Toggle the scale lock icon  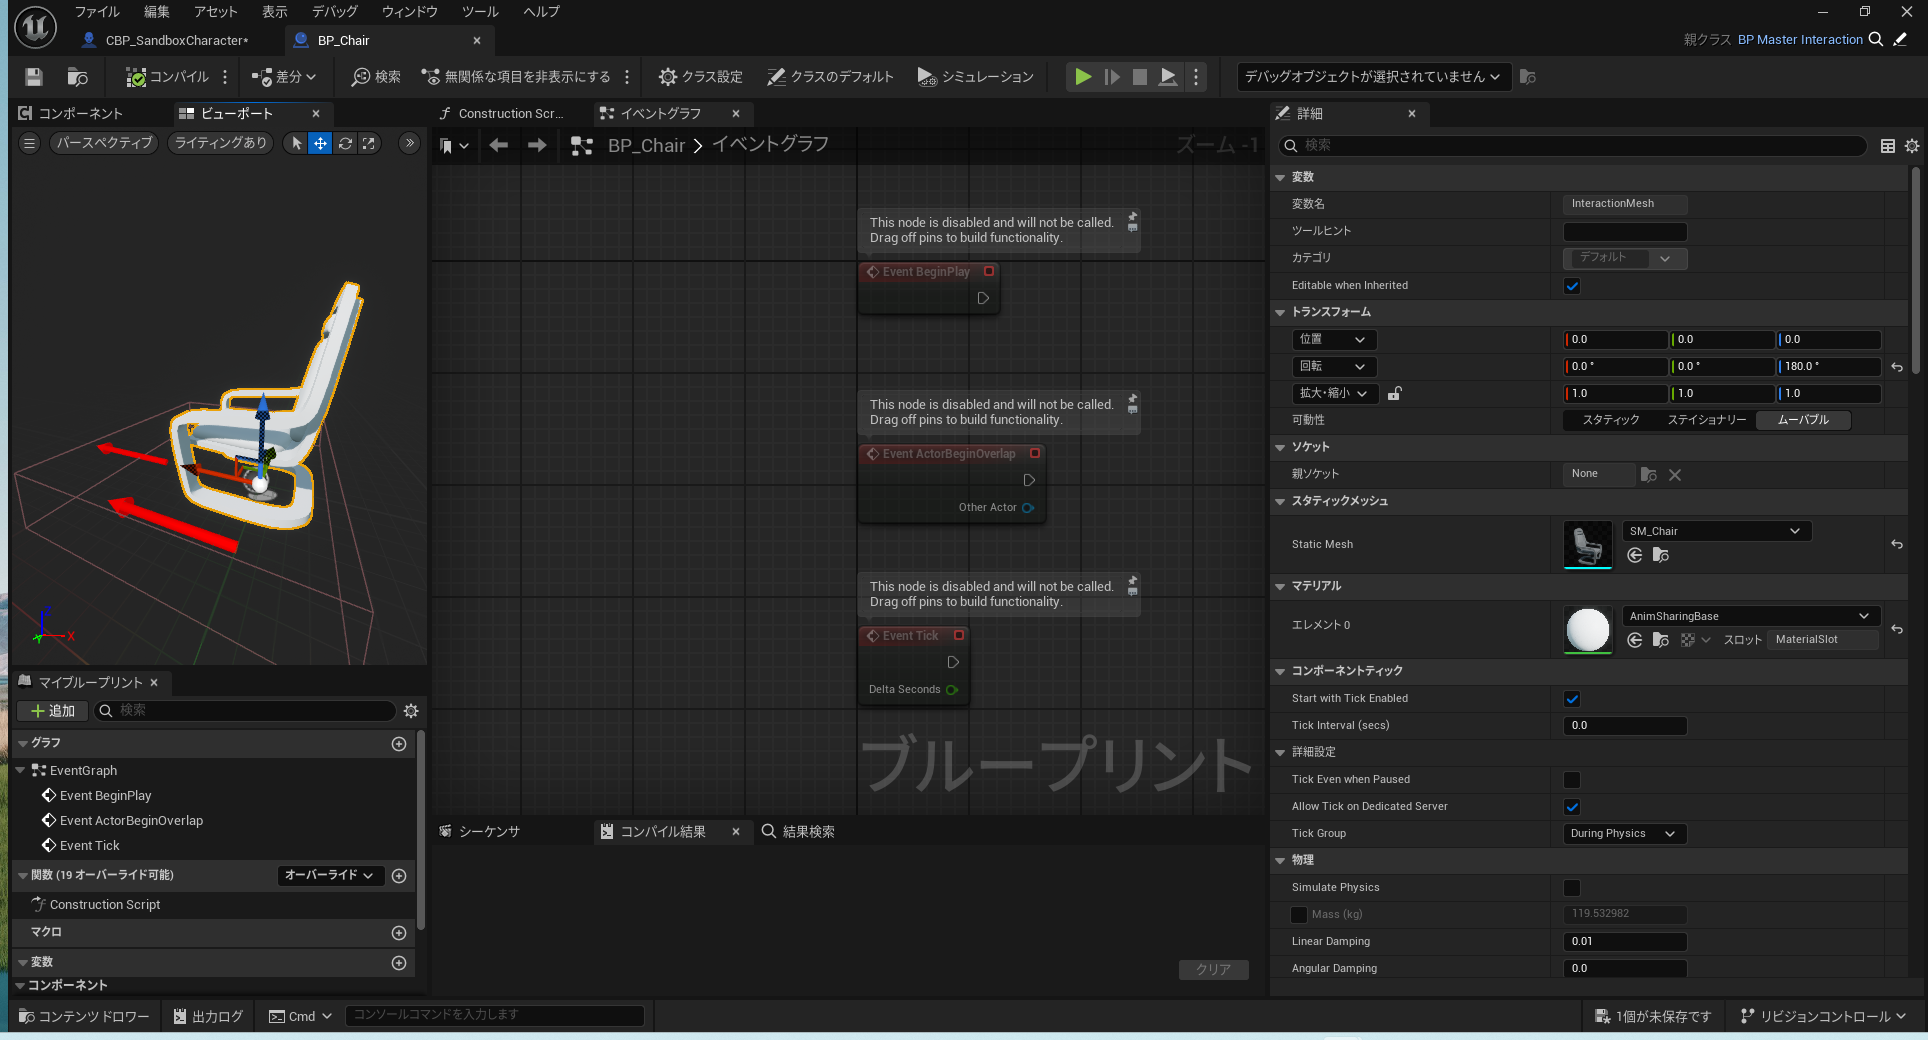click(x=1394, y=394)
